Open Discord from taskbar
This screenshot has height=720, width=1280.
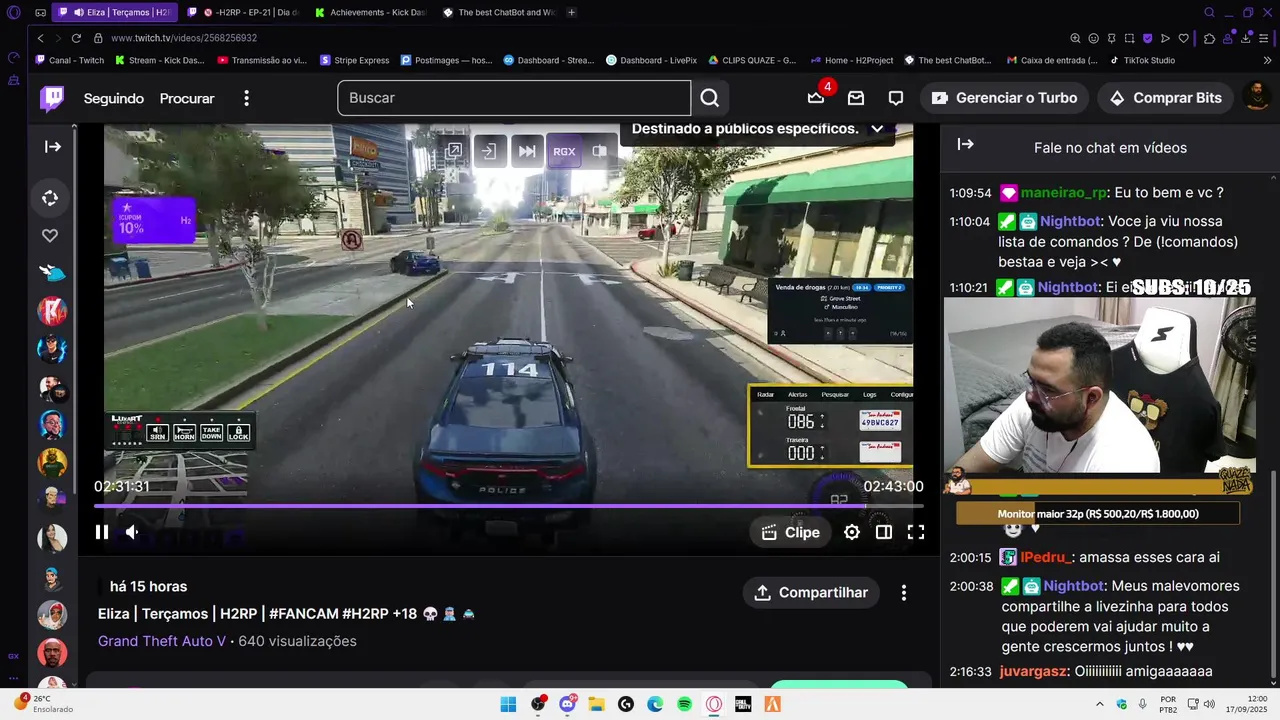click(x=567, y=704)
